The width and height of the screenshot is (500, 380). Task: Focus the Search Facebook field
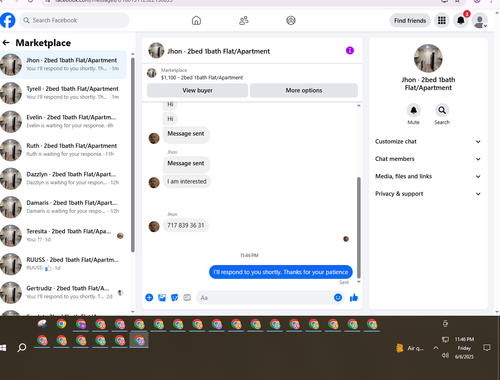click(74, 20)
